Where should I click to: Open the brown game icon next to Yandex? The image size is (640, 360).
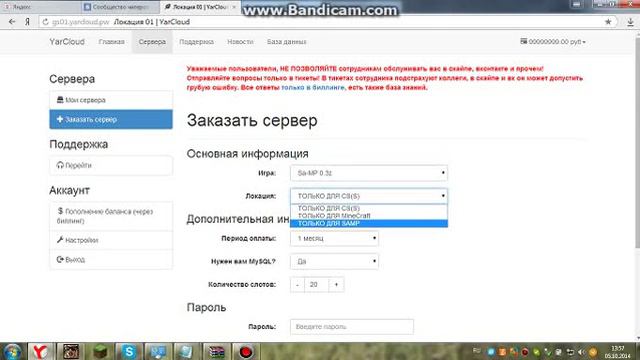[71, 351]
